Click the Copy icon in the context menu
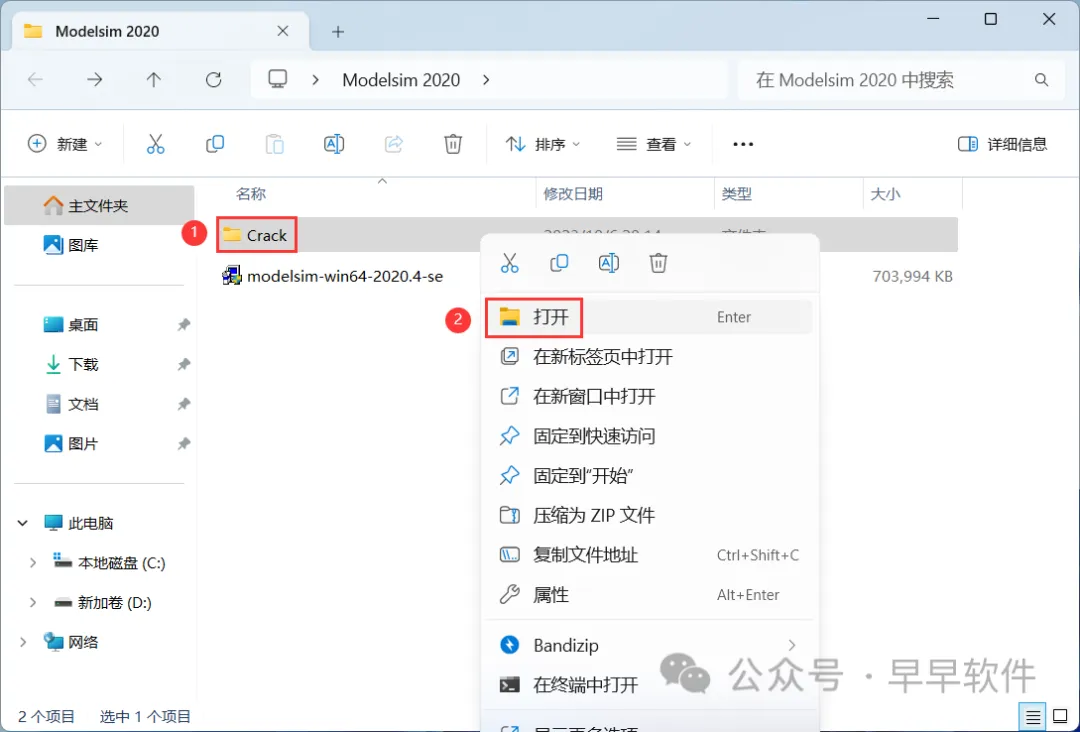This screenshot has height=732, width=1080. tap(559, 263)
